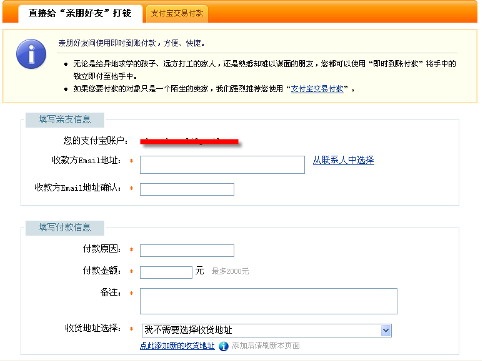Select the 直接给“亲朋好友”打钱 tab
The width and height of the screenshot is (482, 361).
tap(80, 13)
